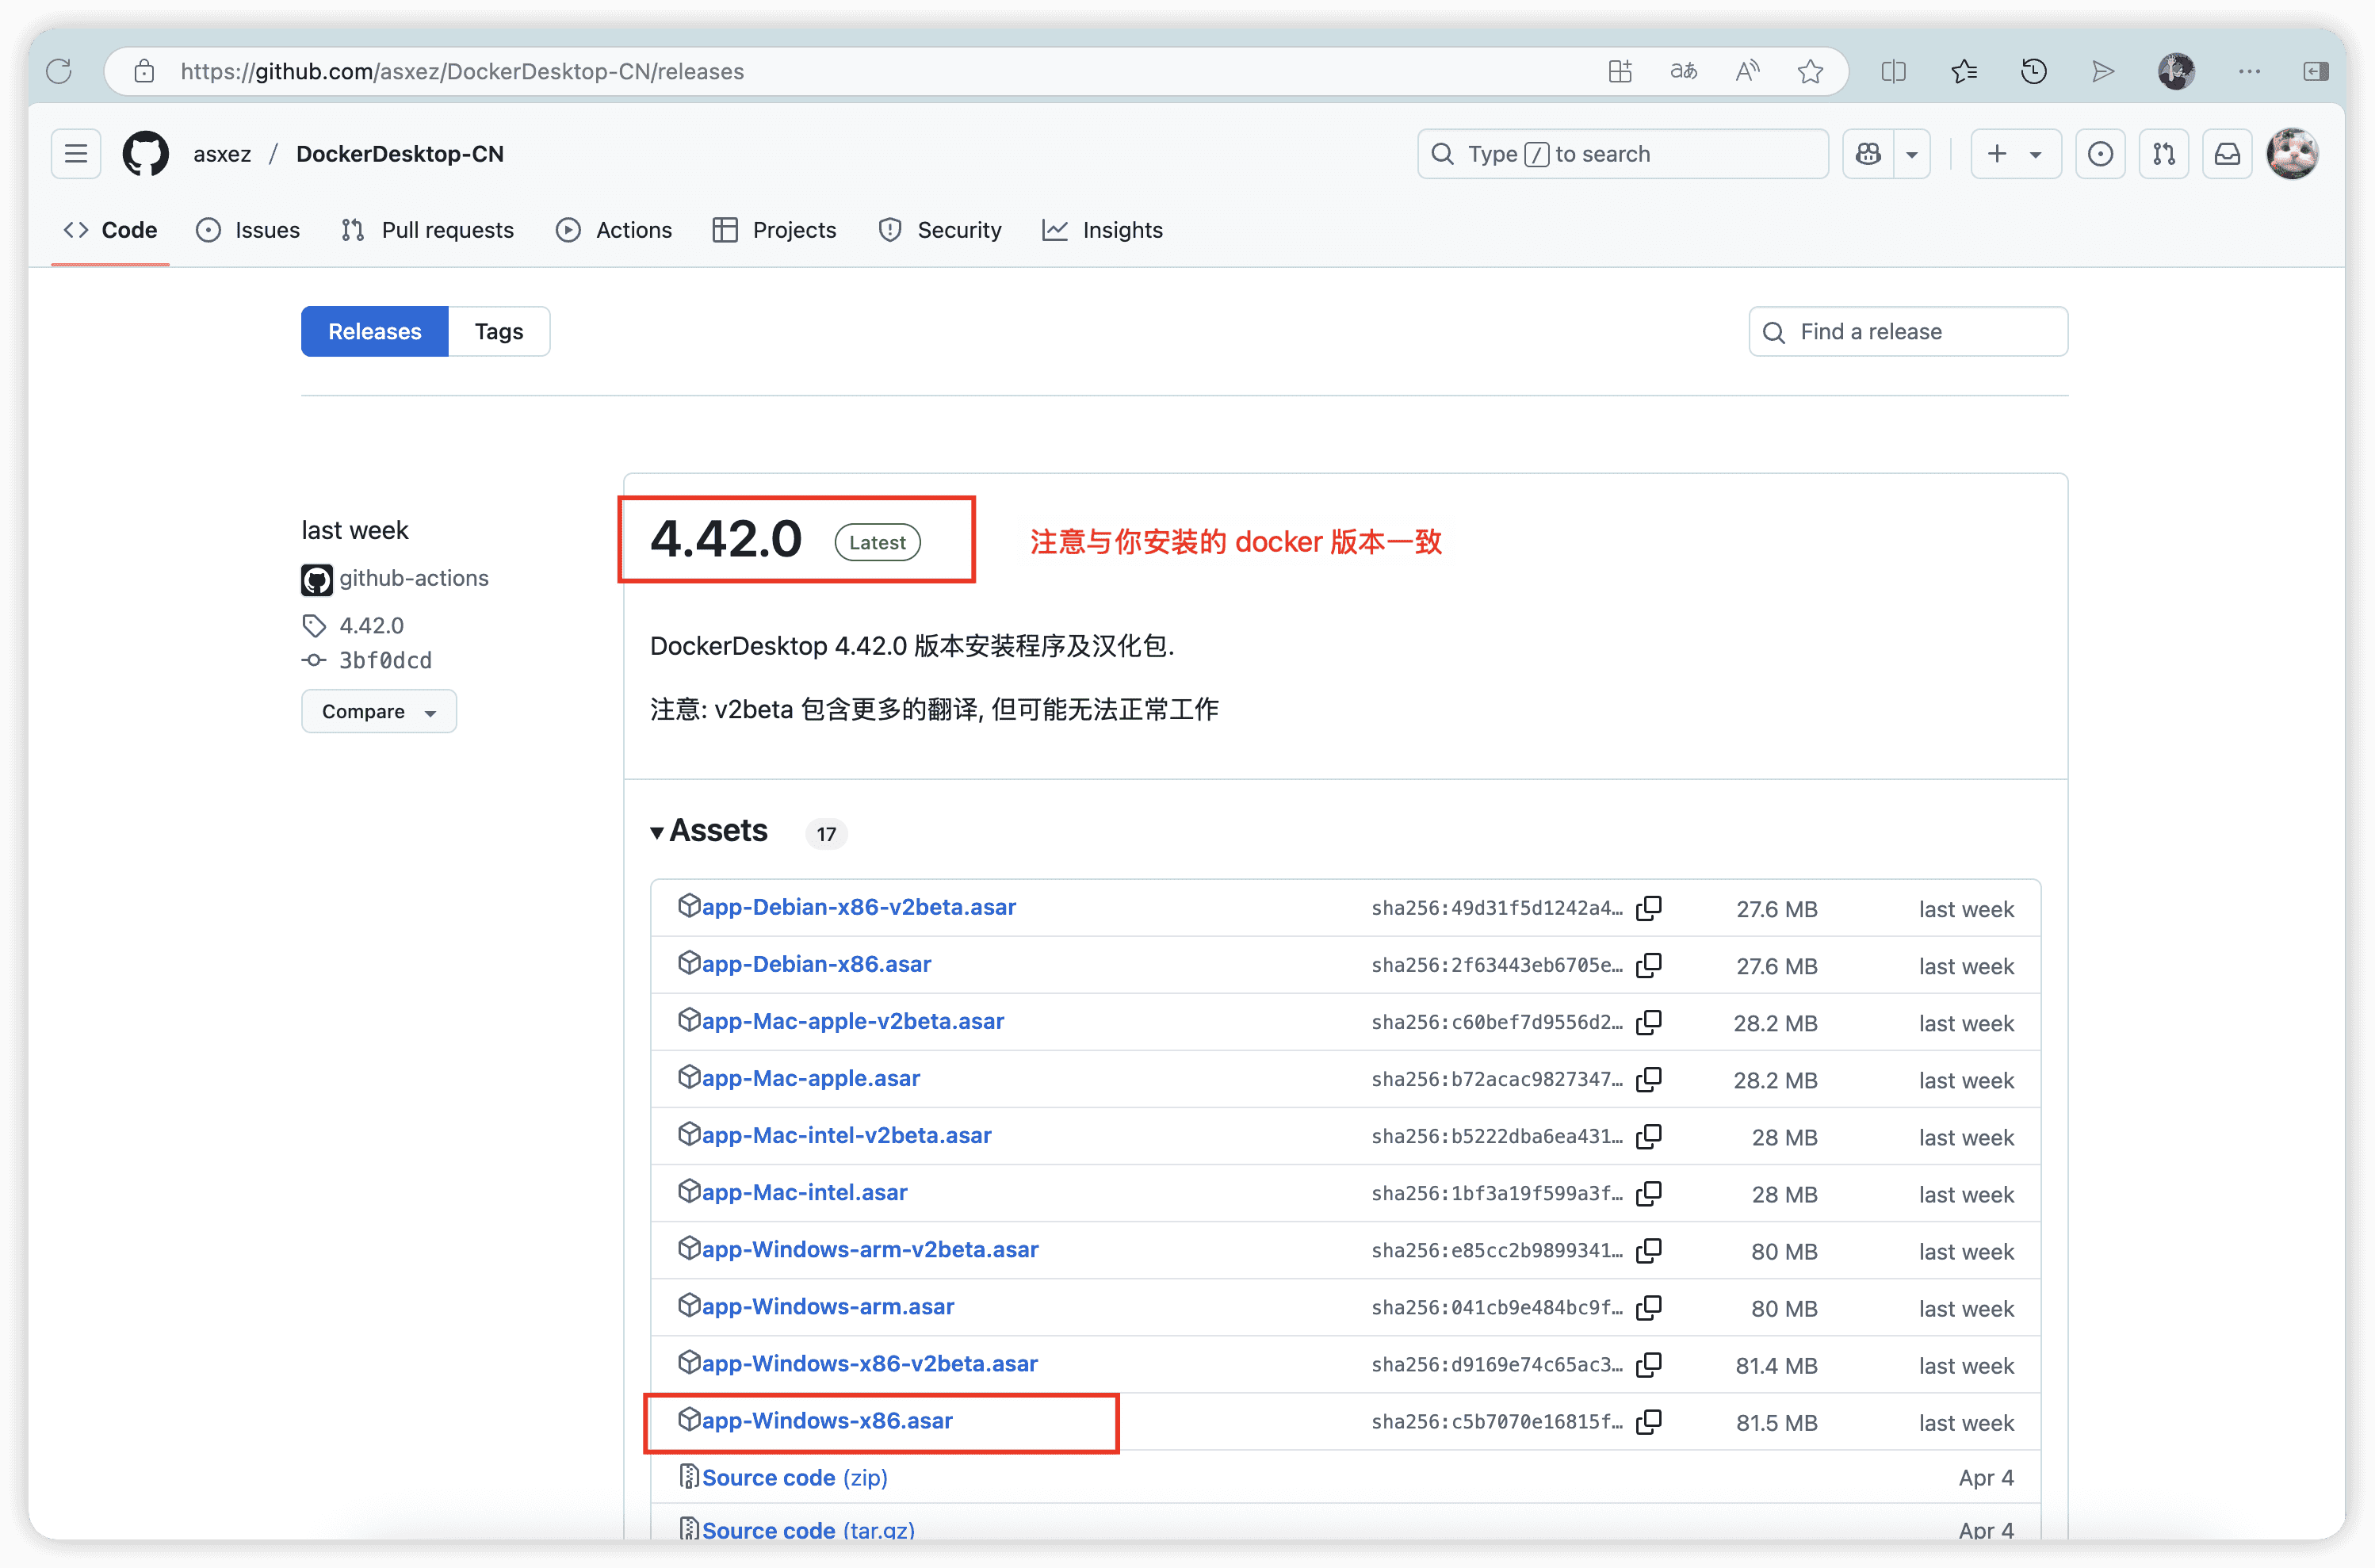Copy sha256 of app-Debian-x86.asar
2375x1568 pixels.
click(1649, 965)
